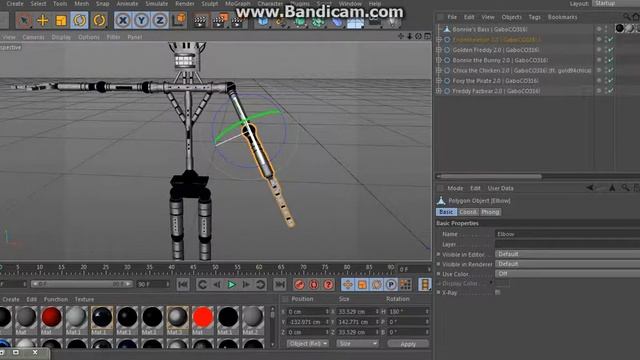Viewport: 640px width, 360px height.
Task: Add a Cube primitive object
Action: (263, 22)
